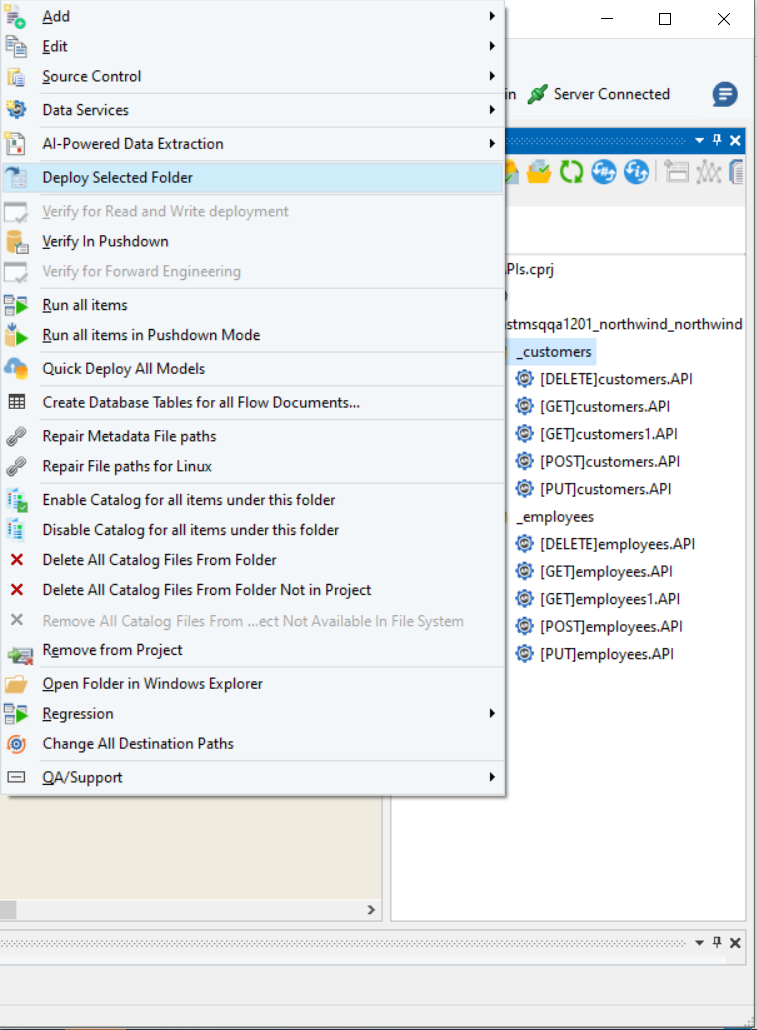Select Quick Deploy All Models
This screenshot has height=1030, width=757.
pos(124,369)
